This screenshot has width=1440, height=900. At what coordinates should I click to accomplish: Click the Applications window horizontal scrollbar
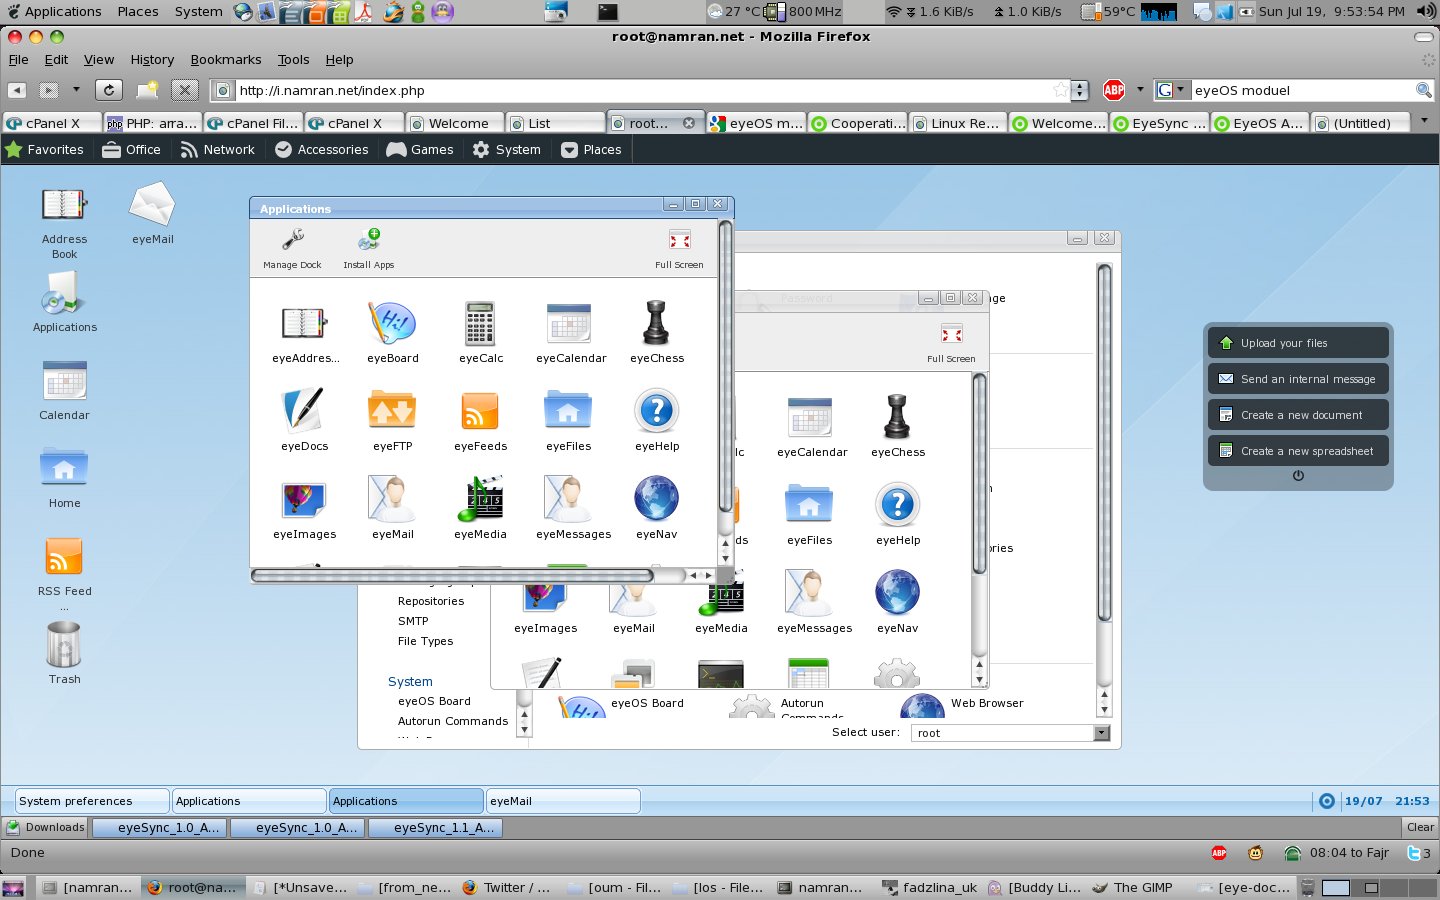452,576
